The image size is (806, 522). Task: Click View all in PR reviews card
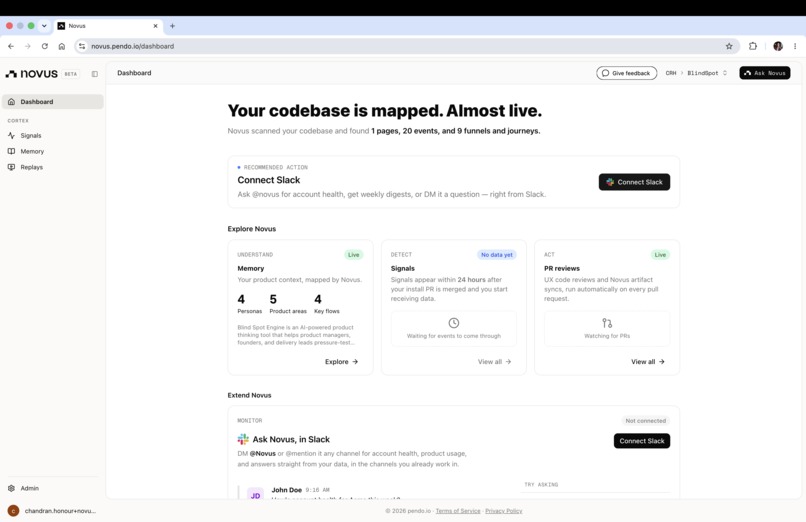tap(648, 362)
